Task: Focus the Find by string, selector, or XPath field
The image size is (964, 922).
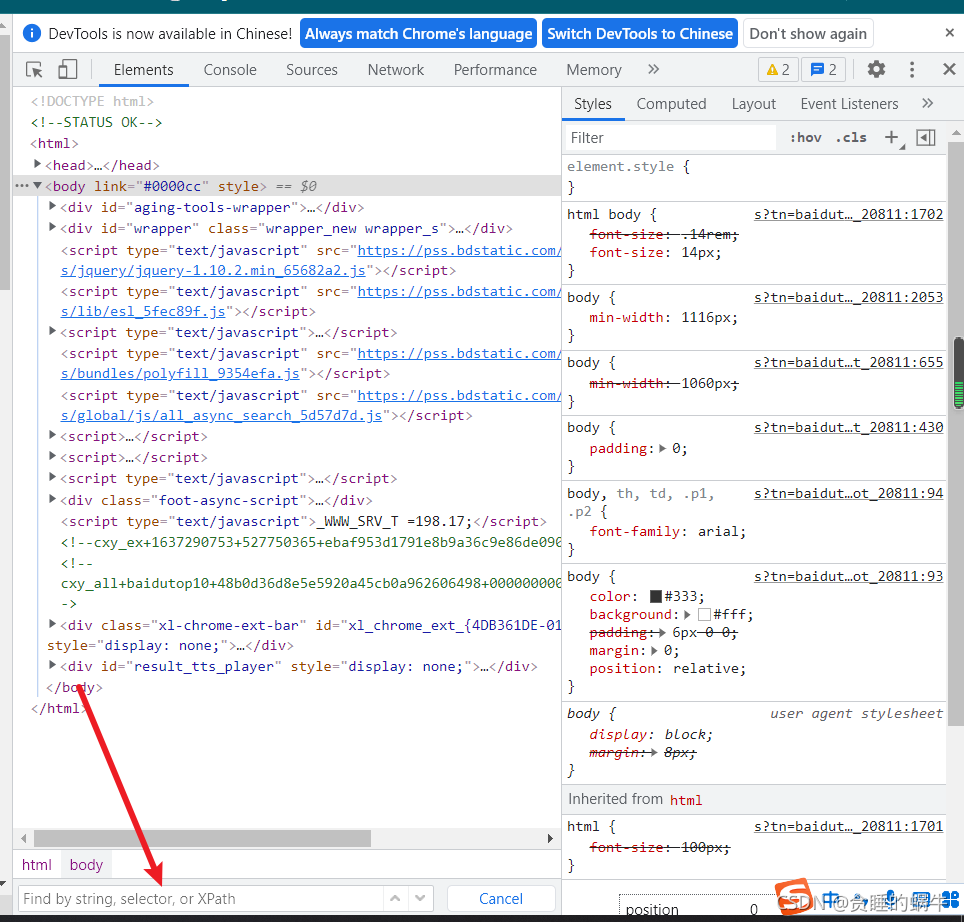Action: [x=200, y=898]
